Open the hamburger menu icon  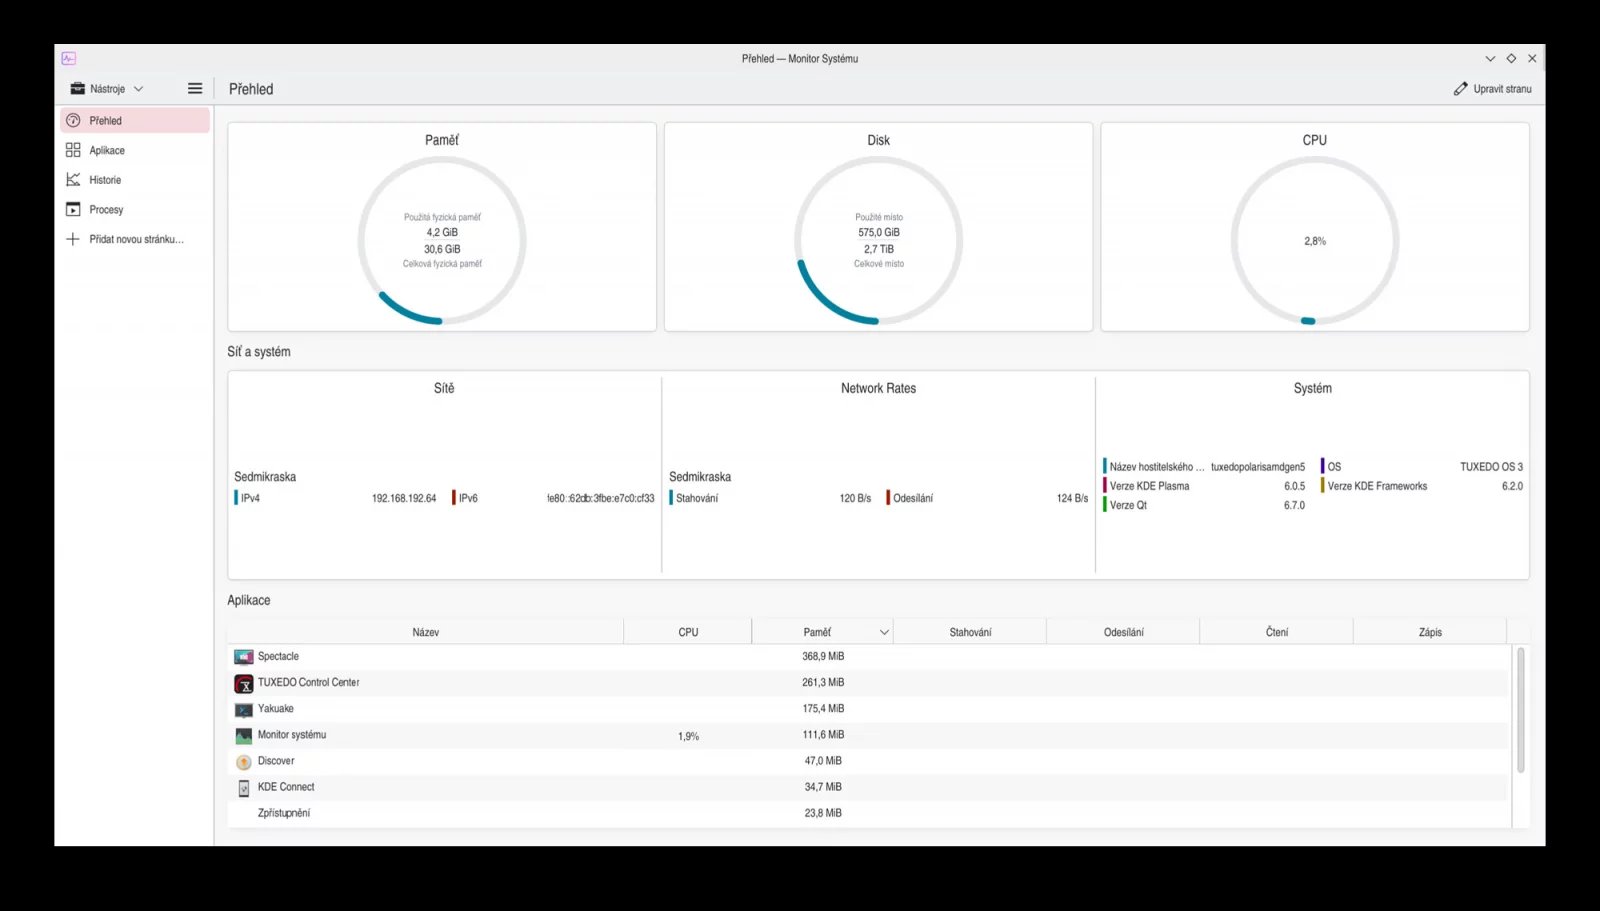[x=195, y=89]
